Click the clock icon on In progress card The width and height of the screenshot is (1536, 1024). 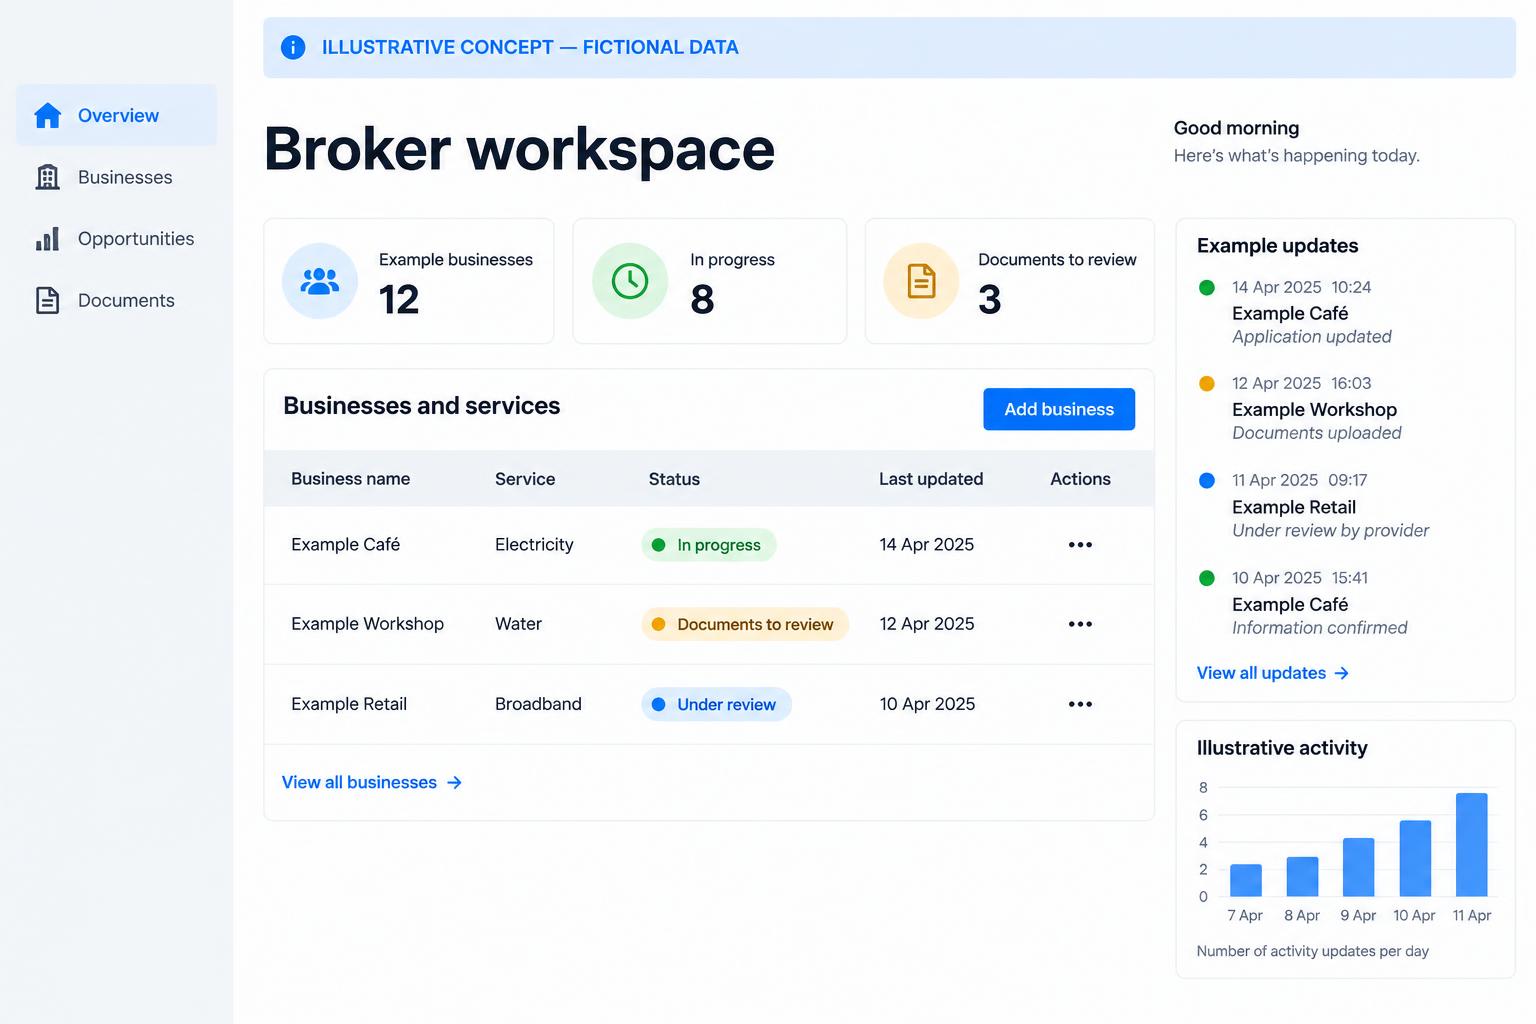click(x=630, y=281)
